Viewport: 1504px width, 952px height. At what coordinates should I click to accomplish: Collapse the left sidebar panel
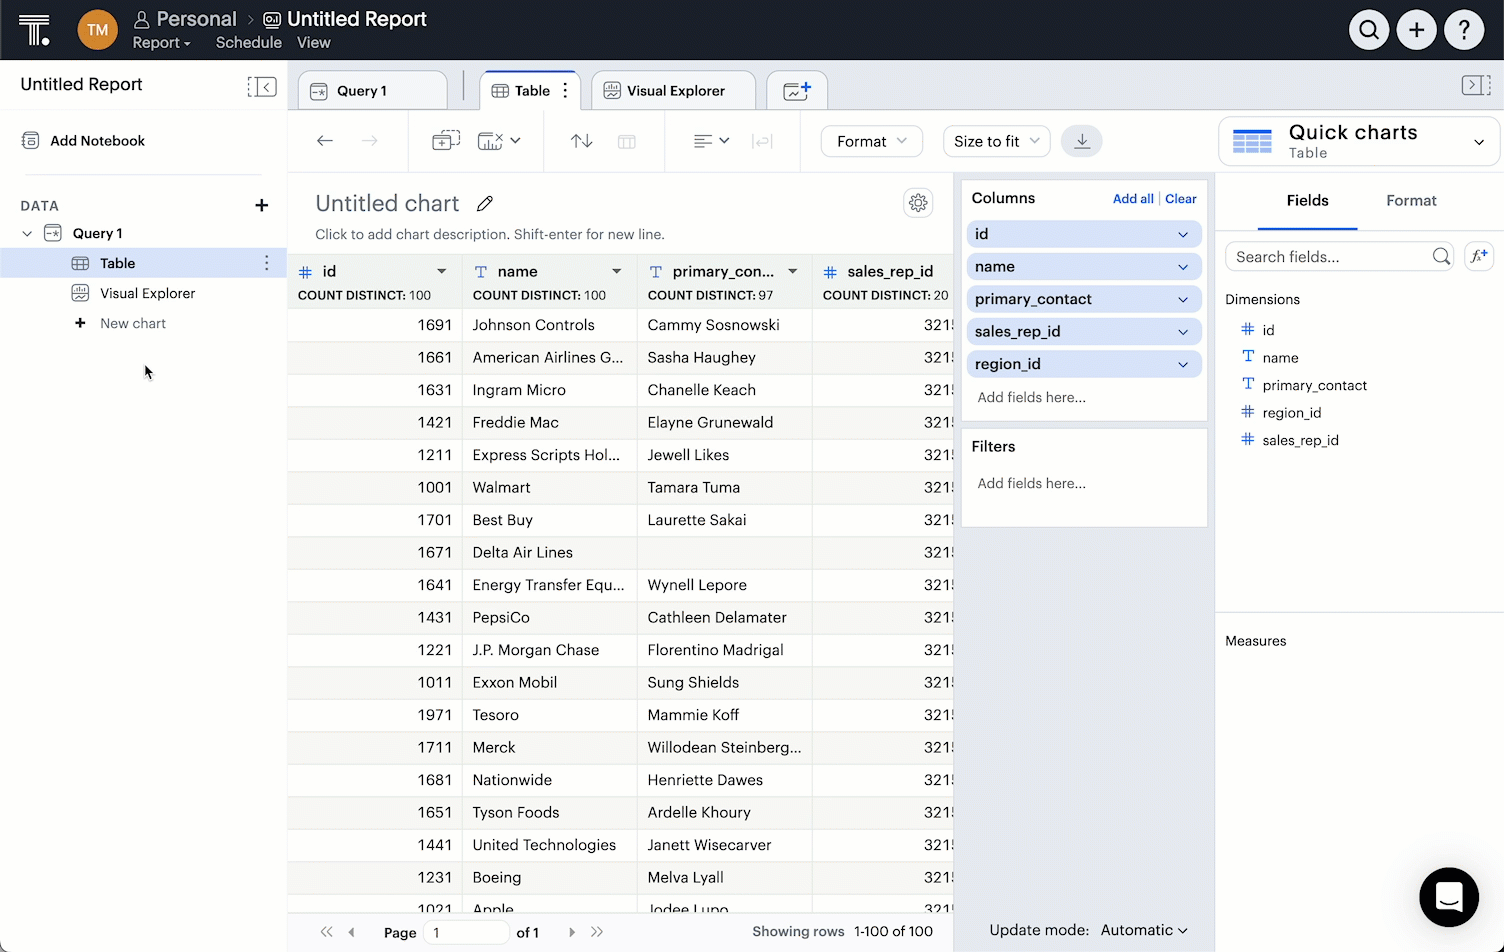pyautogui.click(x=262, y=86)
